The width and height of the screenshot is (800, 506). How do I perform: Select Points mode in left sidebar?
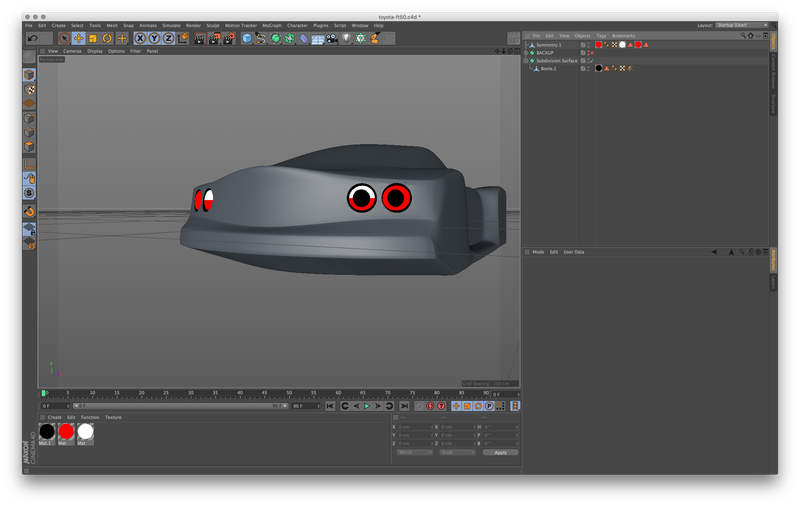30,118
